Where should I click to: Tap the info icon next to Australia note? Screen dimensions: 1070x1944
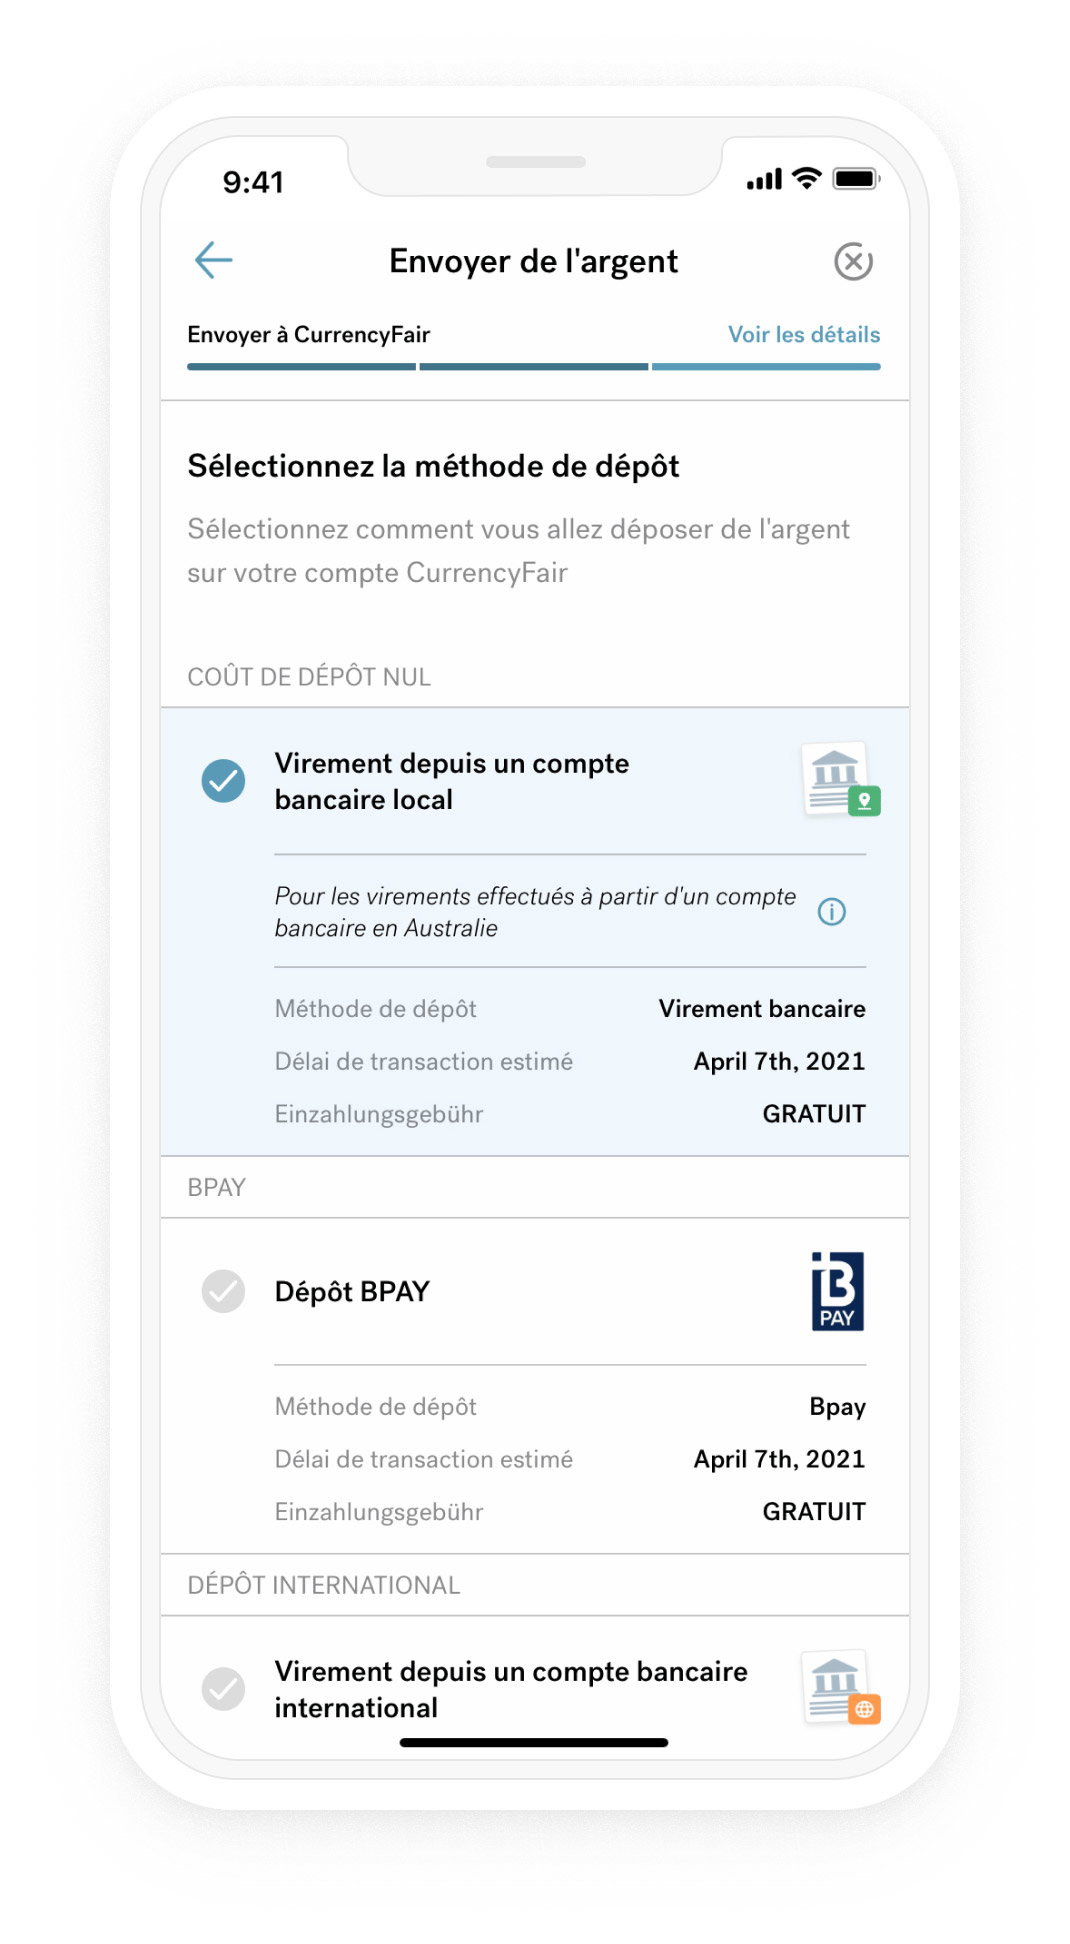(833, 911)
